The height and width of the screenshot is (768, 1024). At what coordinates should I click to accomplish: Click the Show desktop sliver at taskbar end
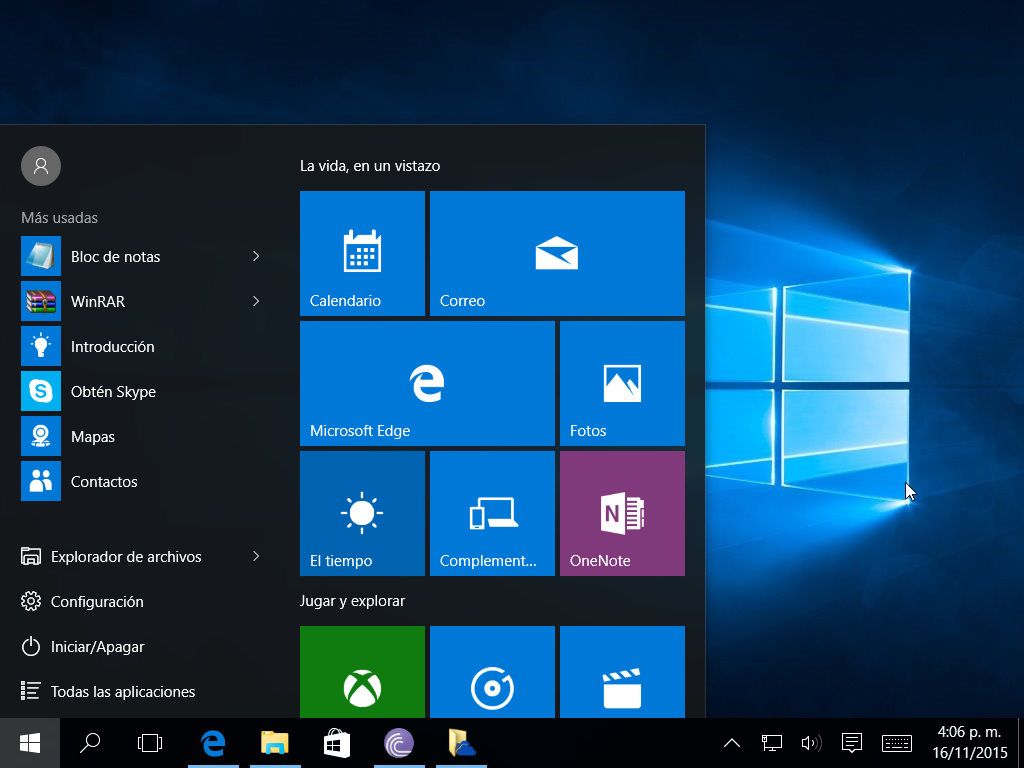[x=1021, y=743]
